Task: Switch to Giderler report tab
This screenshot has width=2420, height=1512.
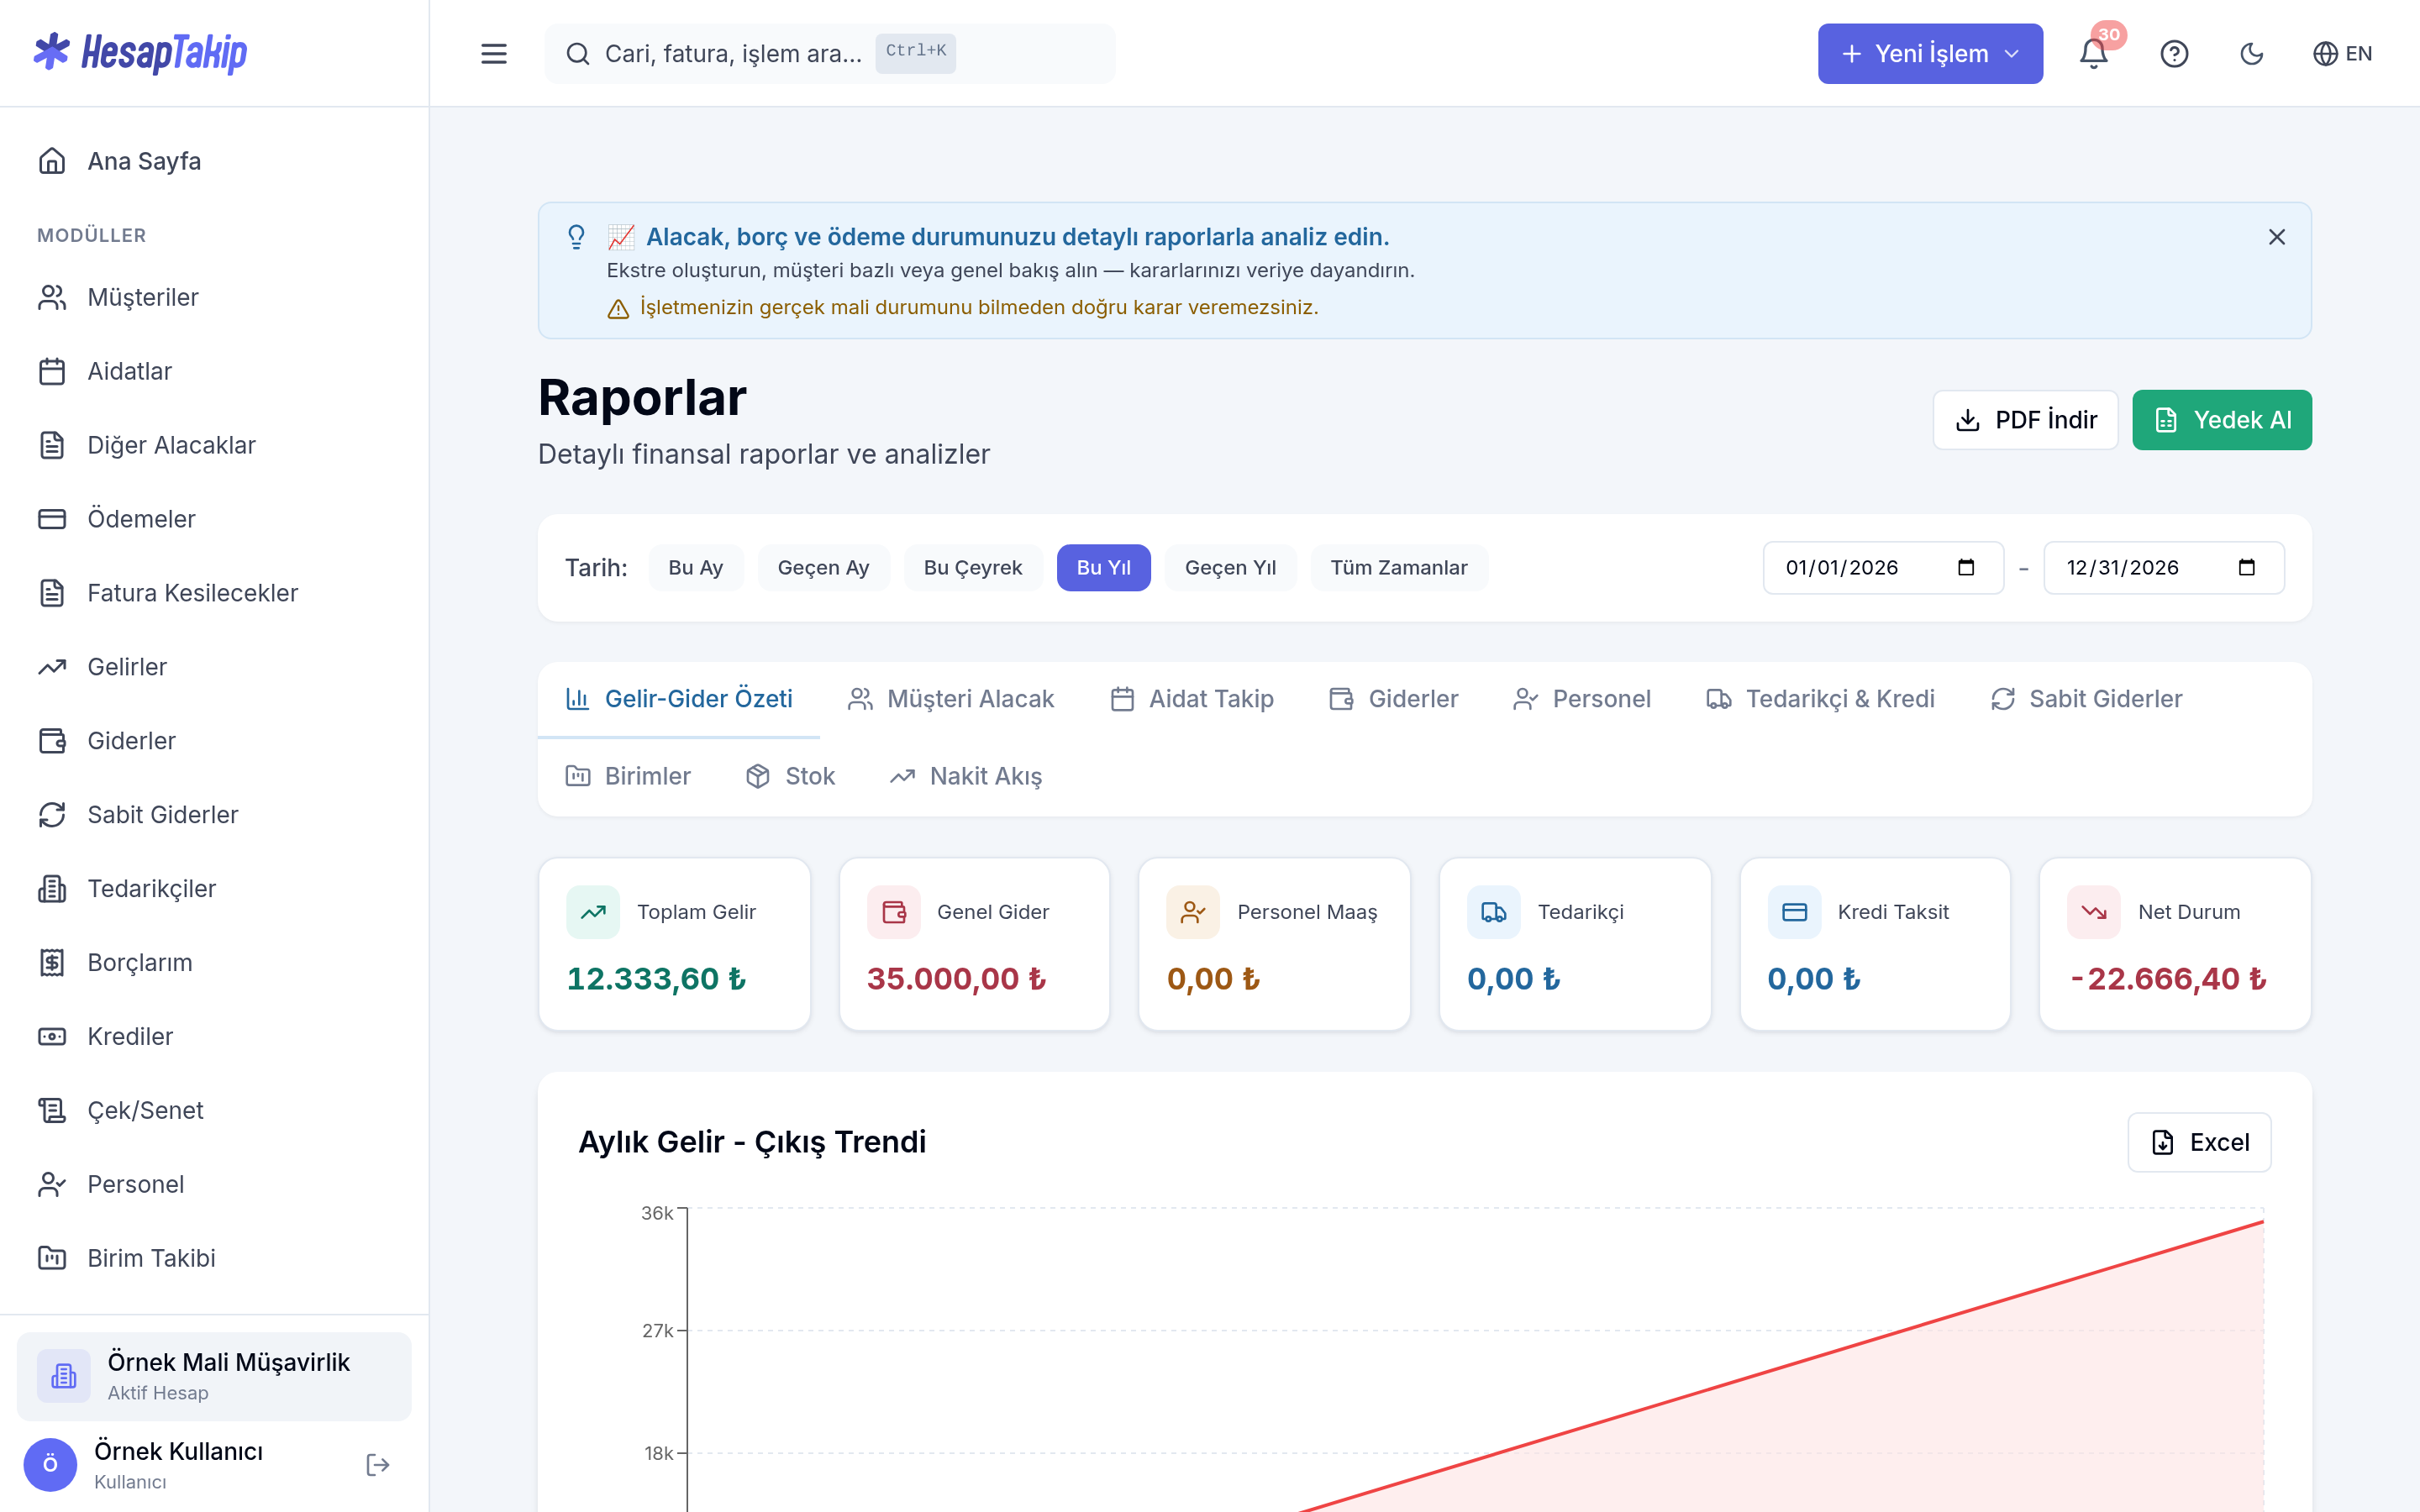Action: (x=1394, y=699)
